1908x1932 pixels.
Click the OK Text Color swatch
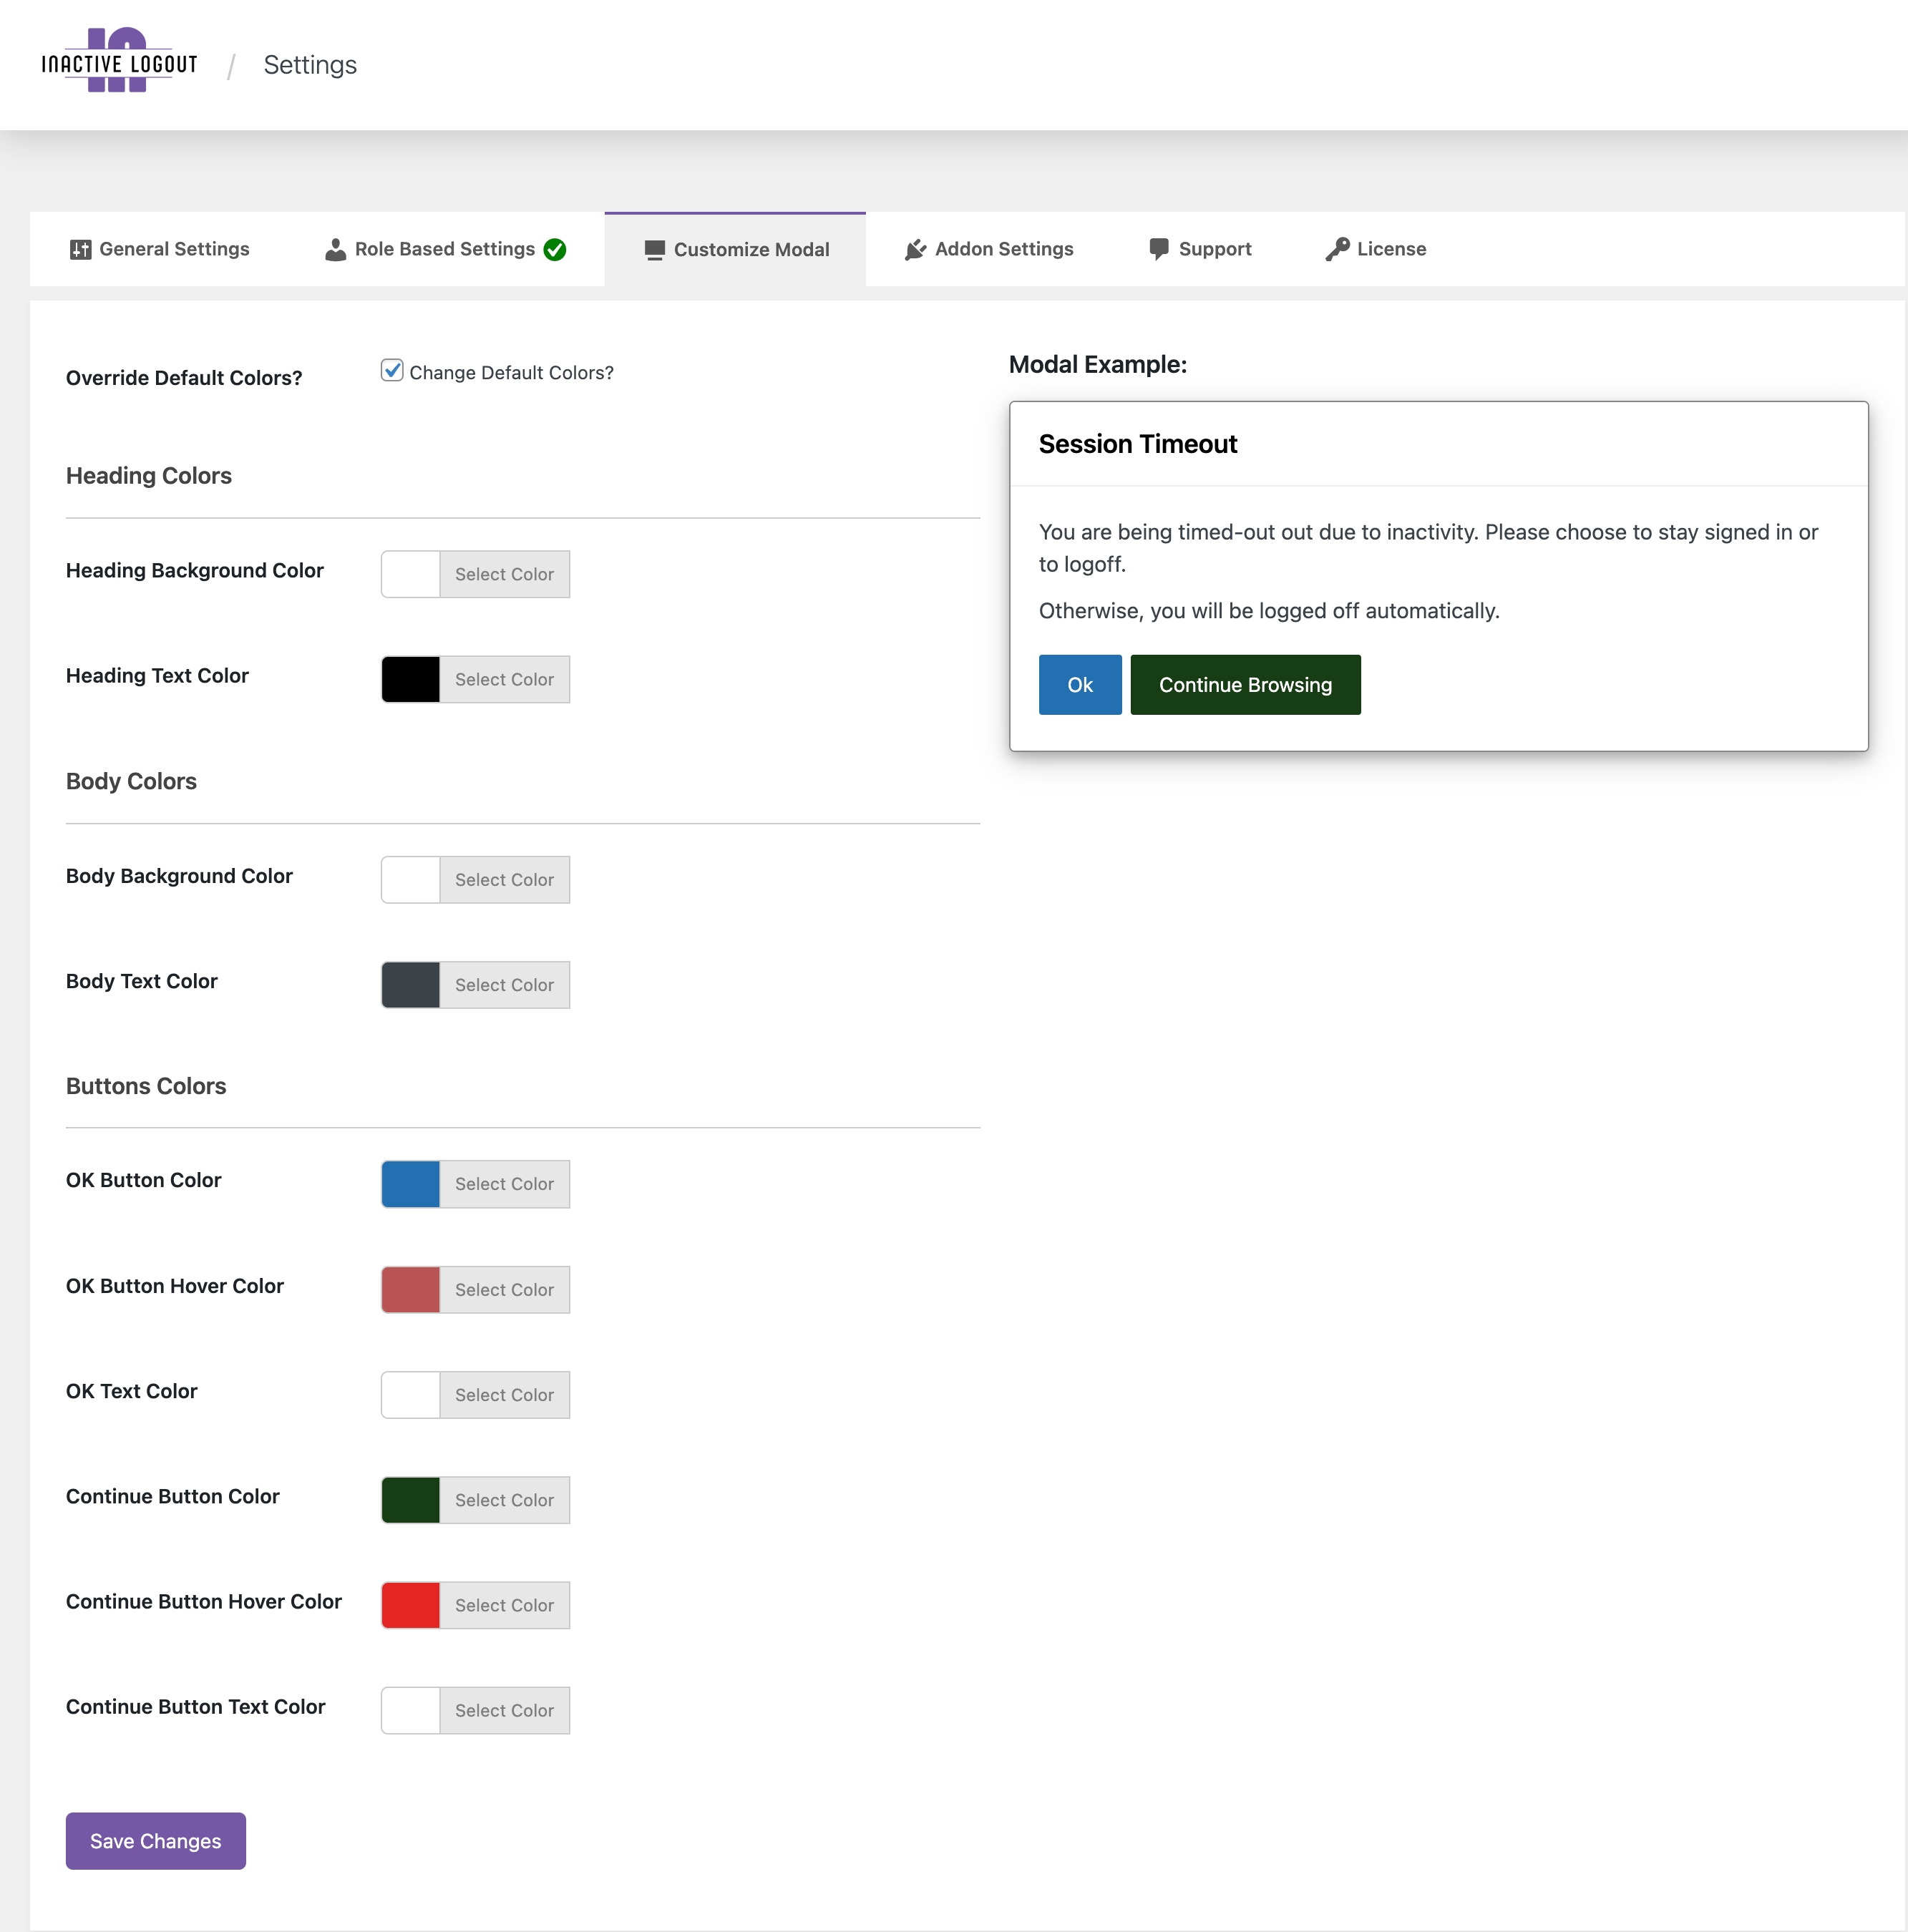(411, 1395)
